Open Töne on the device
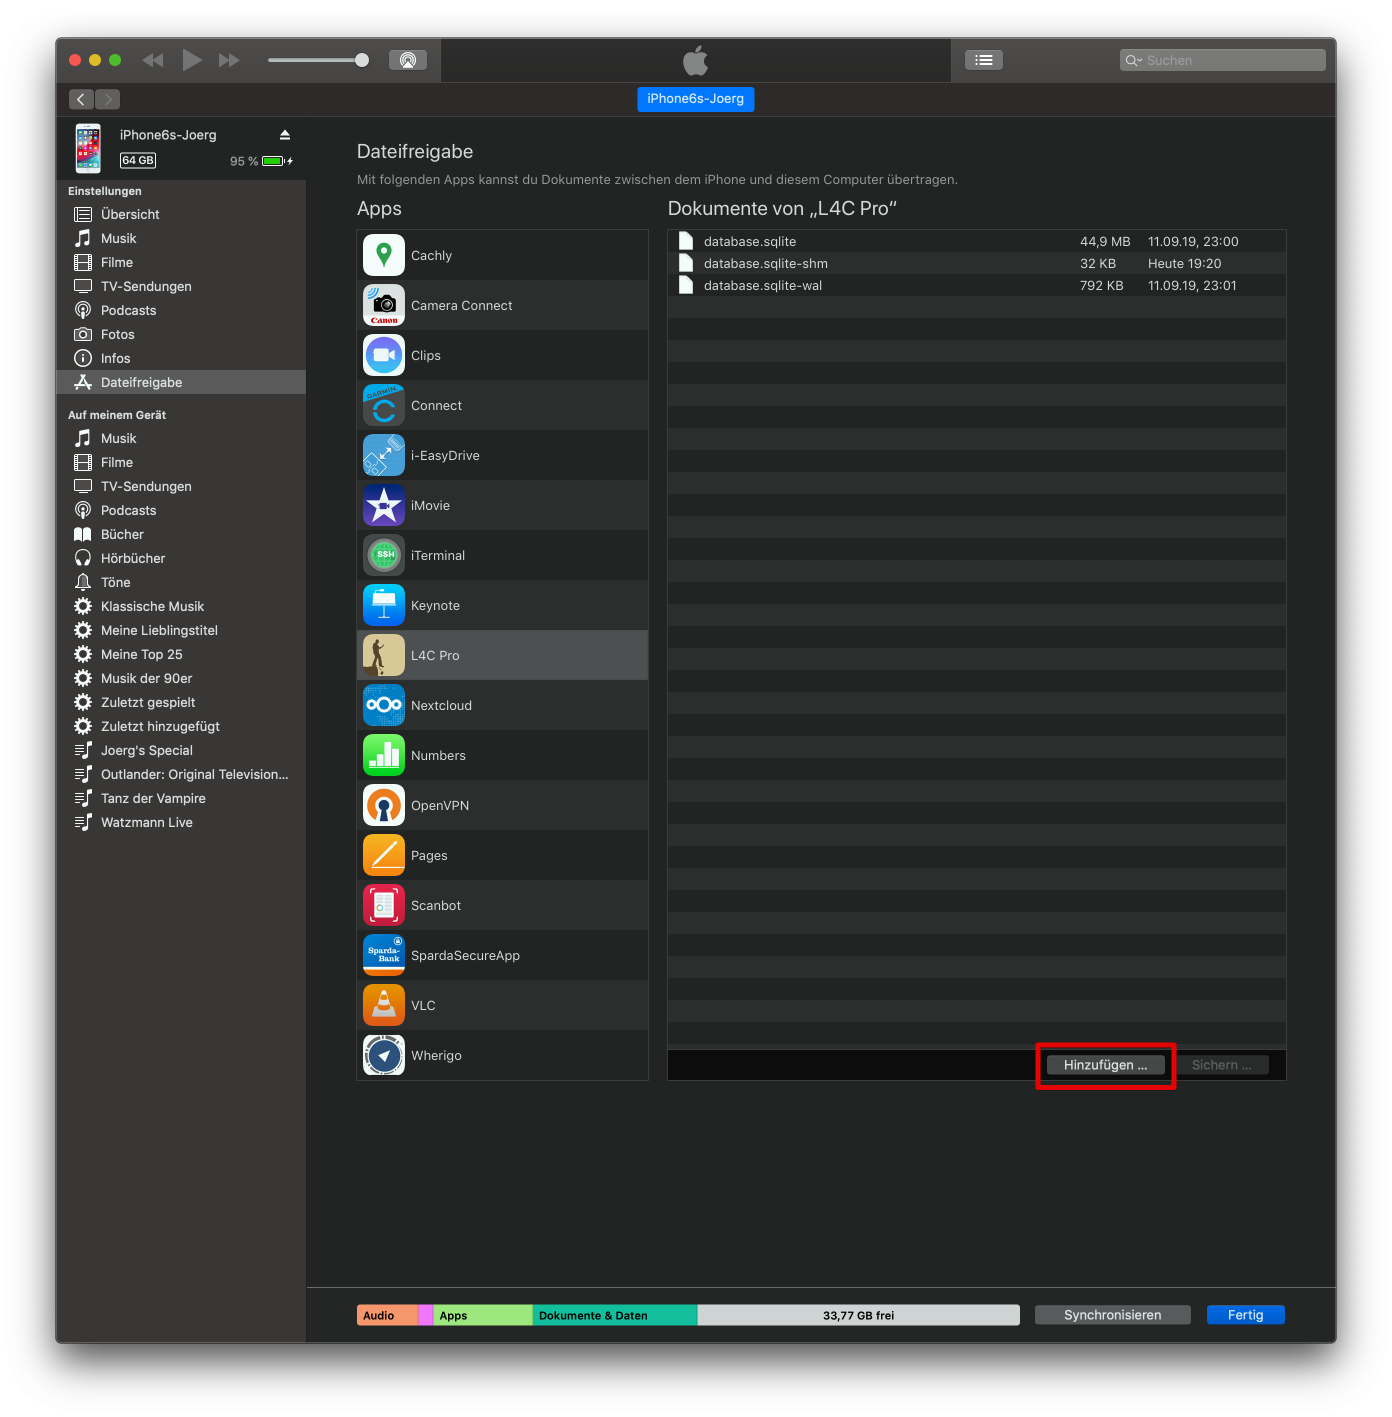Image resolution: width=1392 pixels, height=1417 pixels. [x=181, y=582]
